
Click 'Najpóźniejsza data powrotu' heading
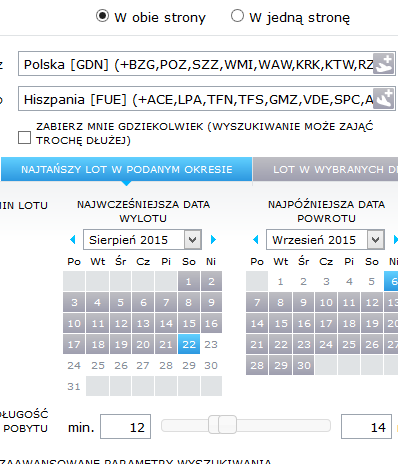[326, 211]
